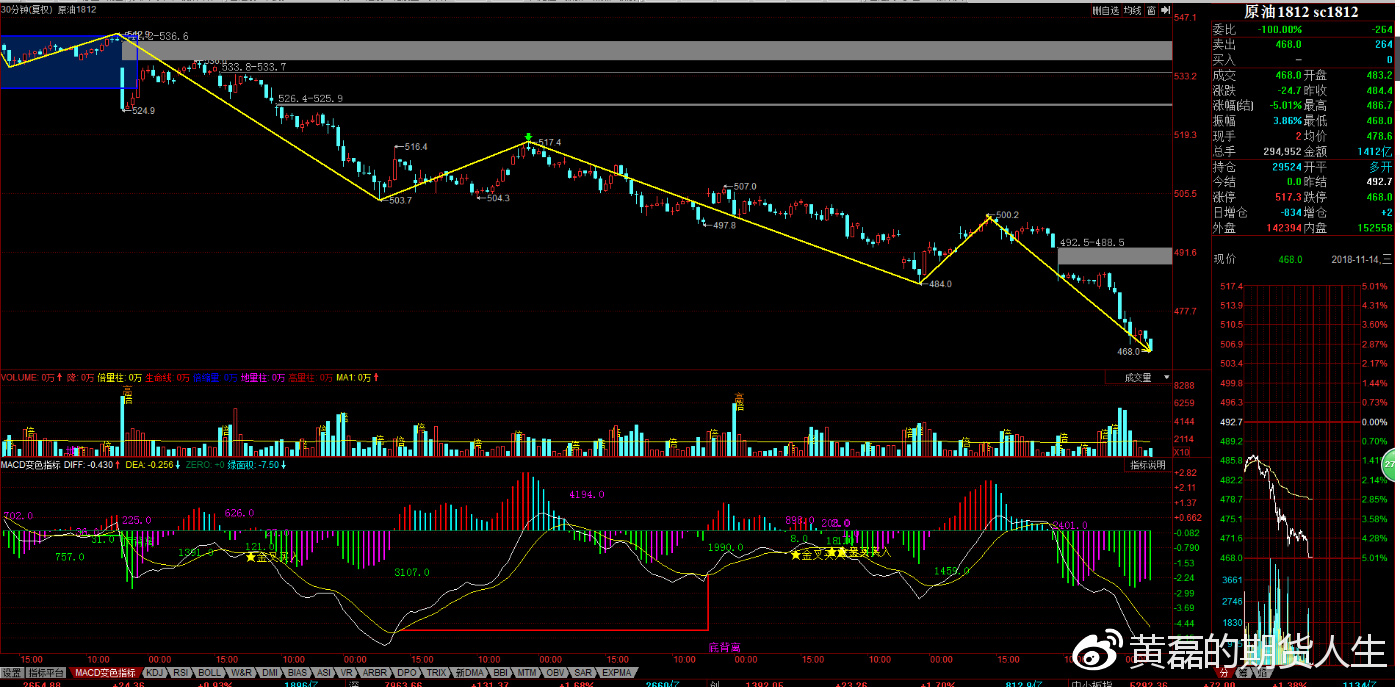Click the 492.5-488.5 gap label

pyautogui.click(x=1092, y=242)
